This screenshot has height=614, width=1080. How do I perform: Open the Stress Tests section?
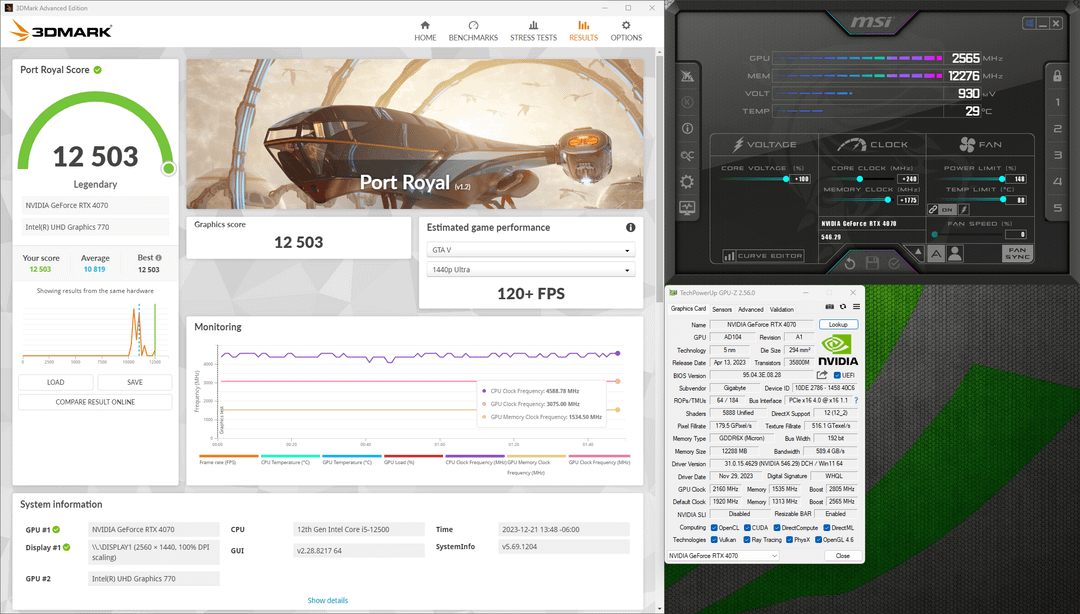533,31
